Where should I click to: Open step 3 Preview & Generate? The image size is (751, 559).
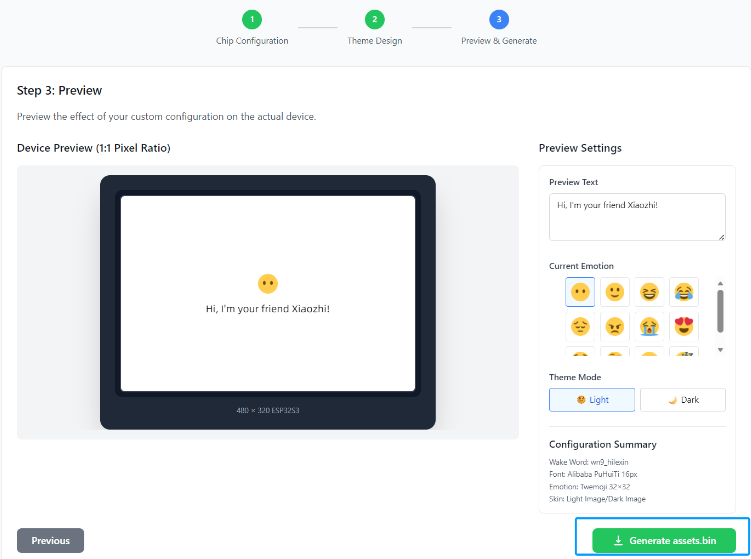498,19
